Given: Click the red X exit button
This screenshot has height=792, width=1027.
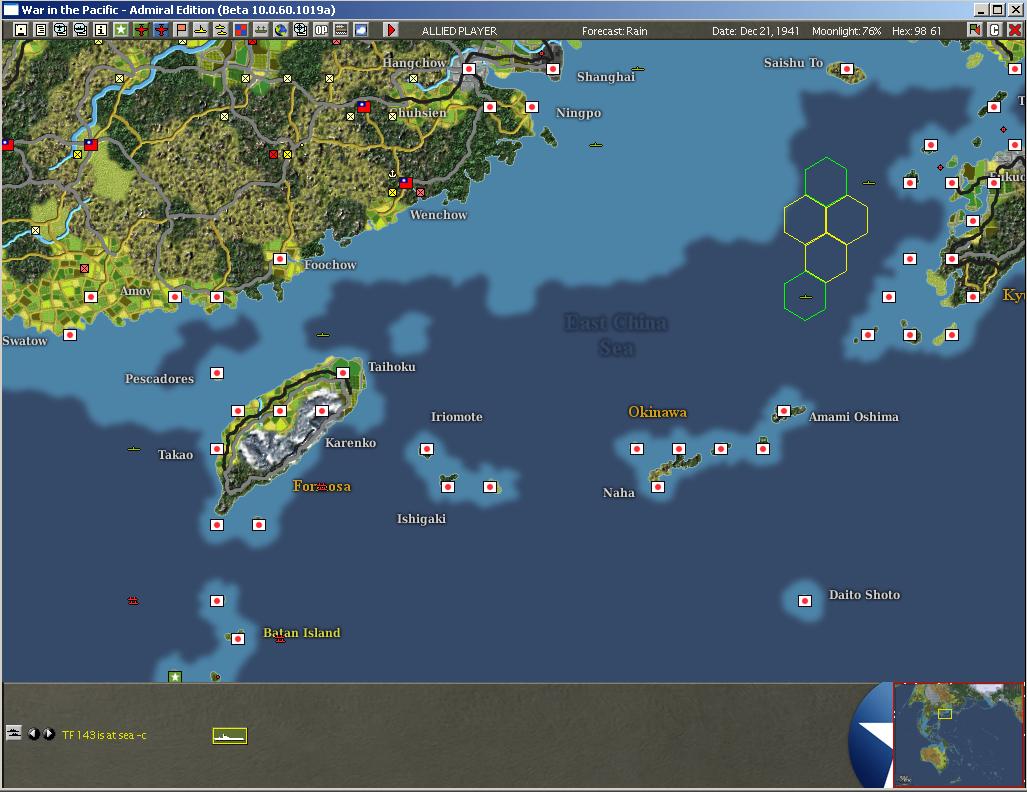Looking at the screenshot, I should [1015, 30].
